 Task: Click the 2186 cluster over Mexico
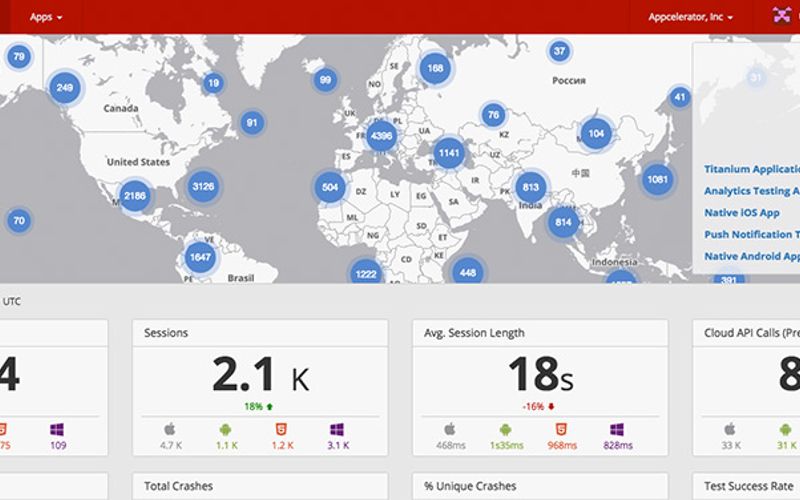click(135, 197)
